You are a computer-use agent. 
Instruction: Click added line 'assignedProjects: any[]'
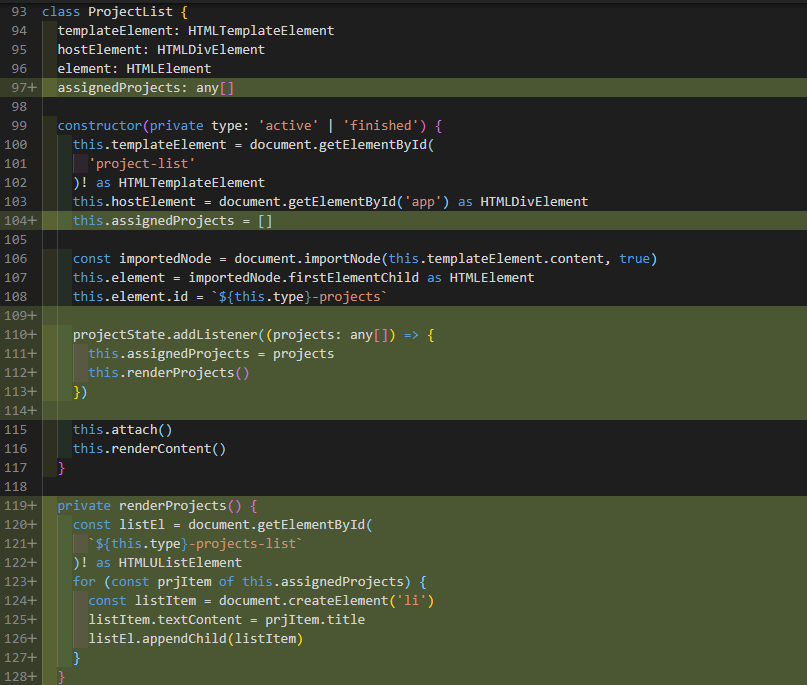pyautogui.click(x=146, y=88)
